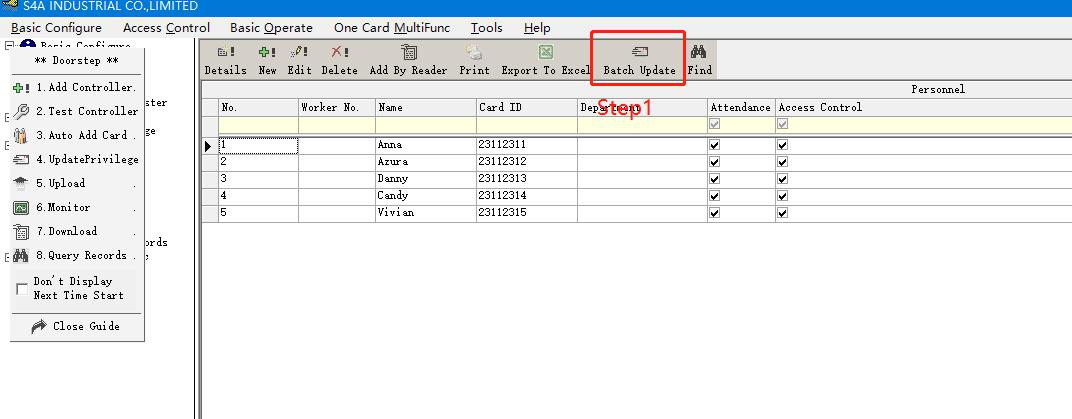Viewport: 1072px width, 419px height.
Task: Click the Name filter input field
Action: point(425,125)
